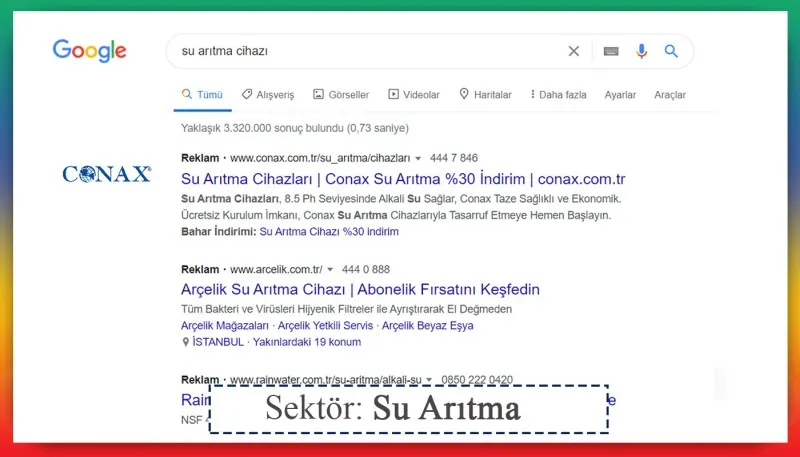Open the Videolar tab
Screen dimensions: 800x457
tap(414, 94)
